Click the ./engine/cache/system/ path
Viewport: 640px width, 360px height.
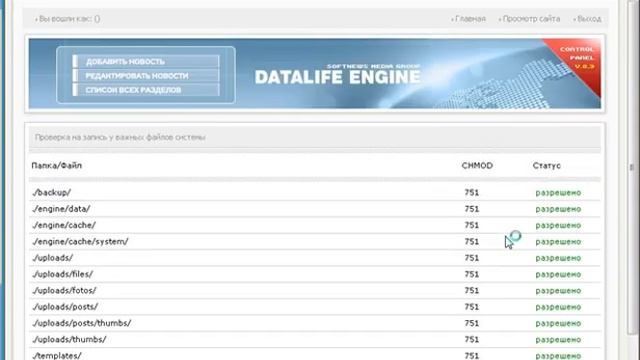coord(80,242)
